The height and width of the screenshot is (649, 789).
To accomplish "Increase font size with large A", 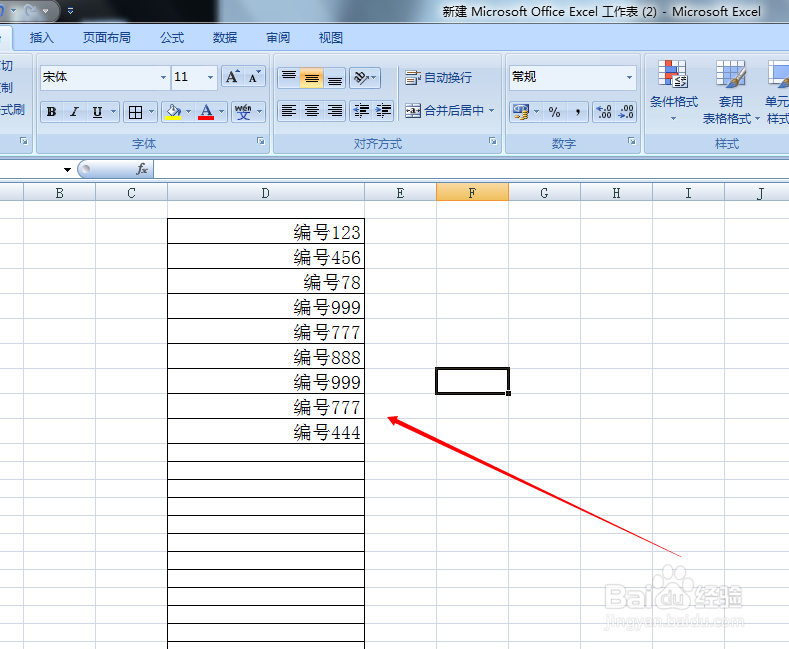I will [232, 77].
